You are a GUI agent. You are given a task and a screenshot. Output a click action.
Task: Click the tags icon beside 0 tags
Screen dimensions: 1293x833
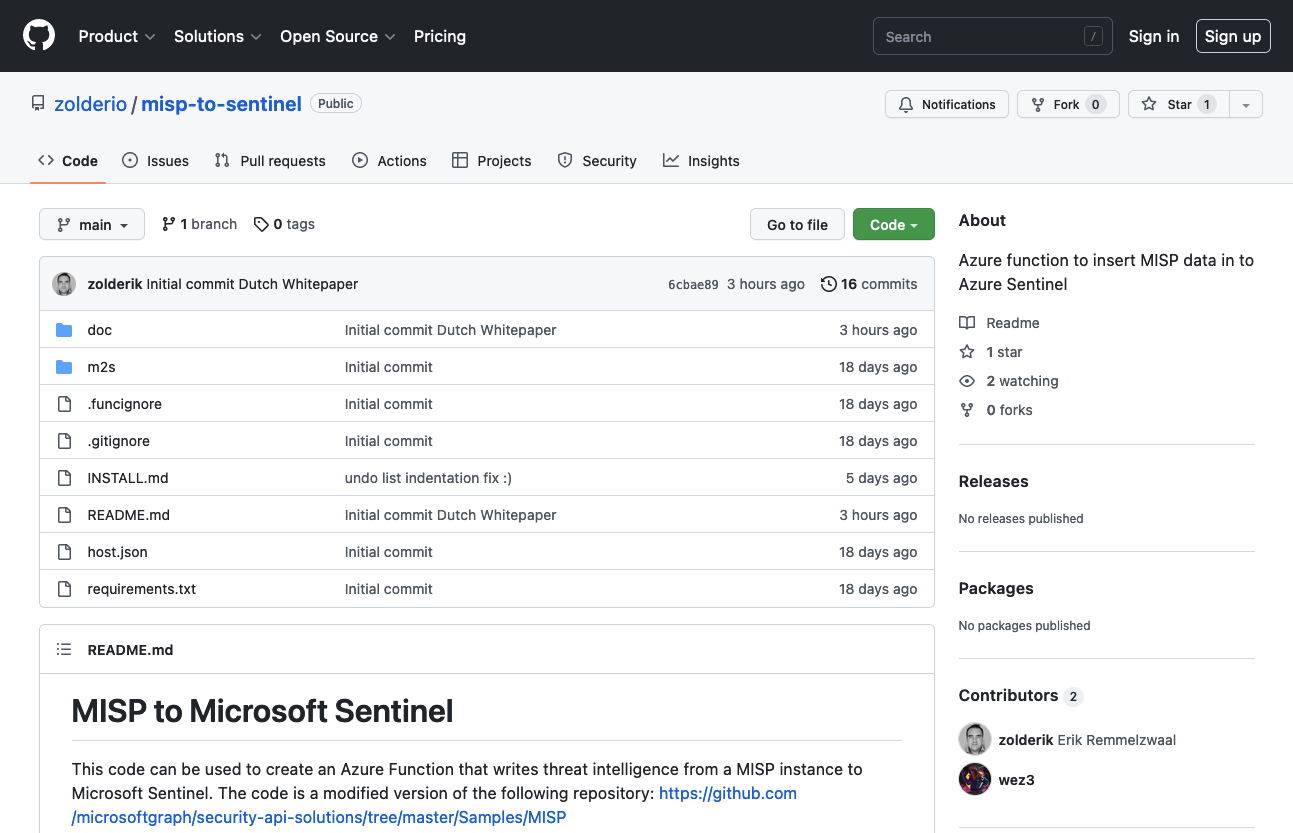[x=261, y=225]
